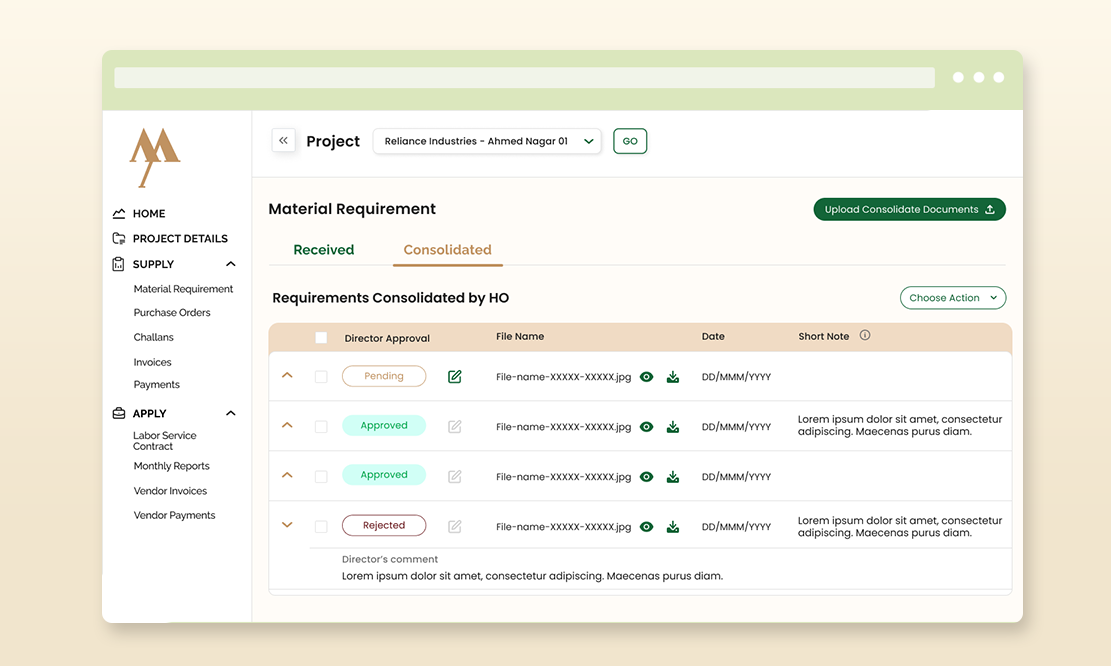Tick the select-all checkbox in table header
The width and height of the screenshot is (1111, 666).
321,338
